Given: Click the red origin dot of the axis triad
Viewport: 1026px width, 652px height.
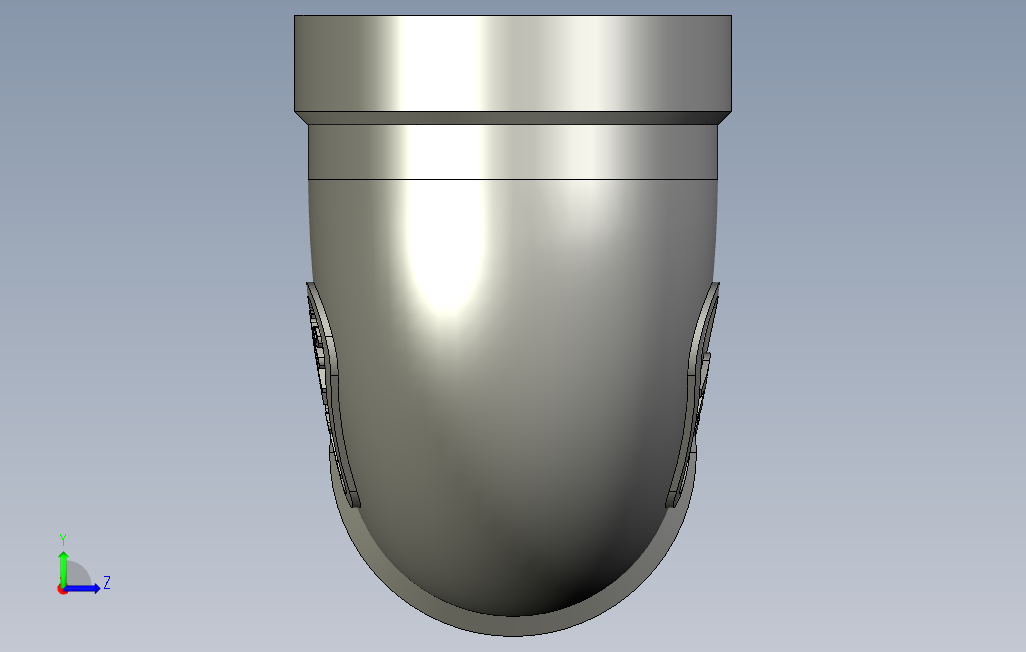Looking at the screenshot, I should pos(62,590).
